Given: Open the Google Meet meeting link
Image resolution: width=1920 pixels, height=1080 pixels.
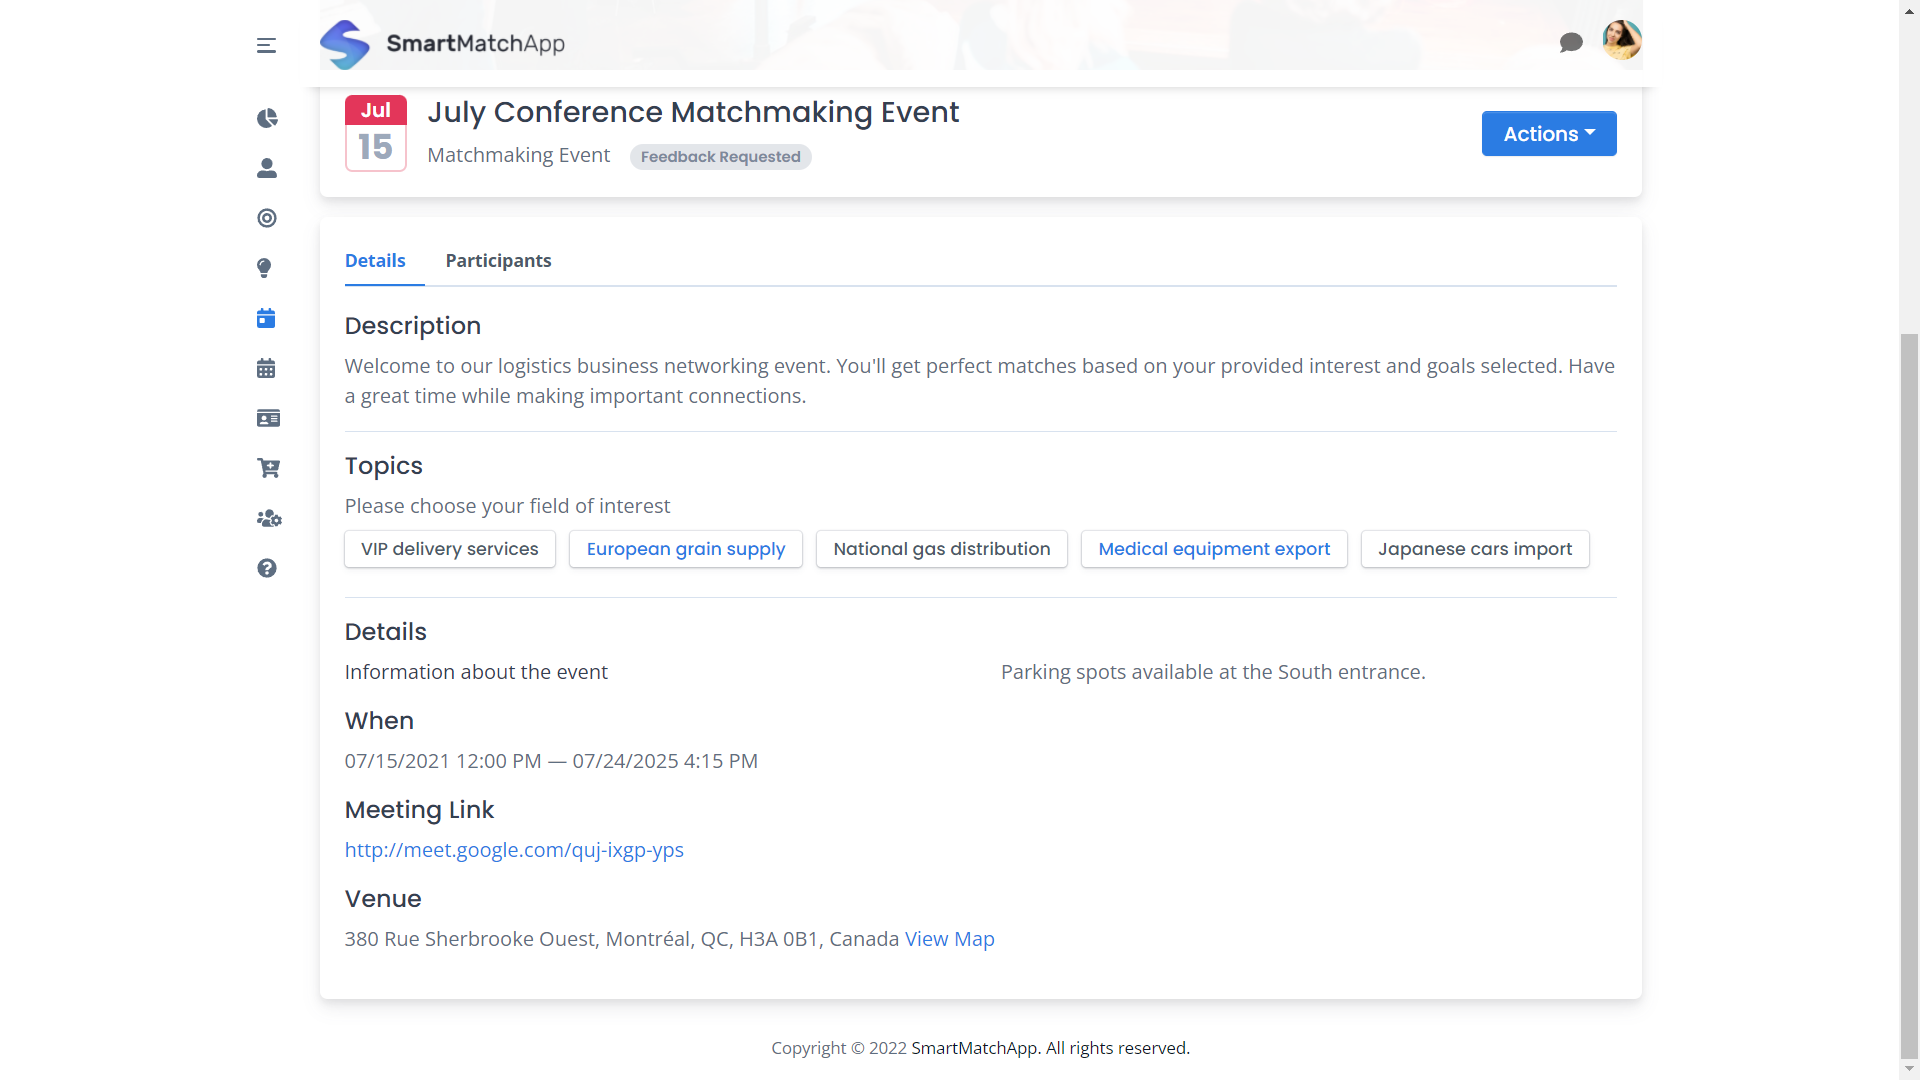Looking at the screenshot, I should [x=514, y=850].
